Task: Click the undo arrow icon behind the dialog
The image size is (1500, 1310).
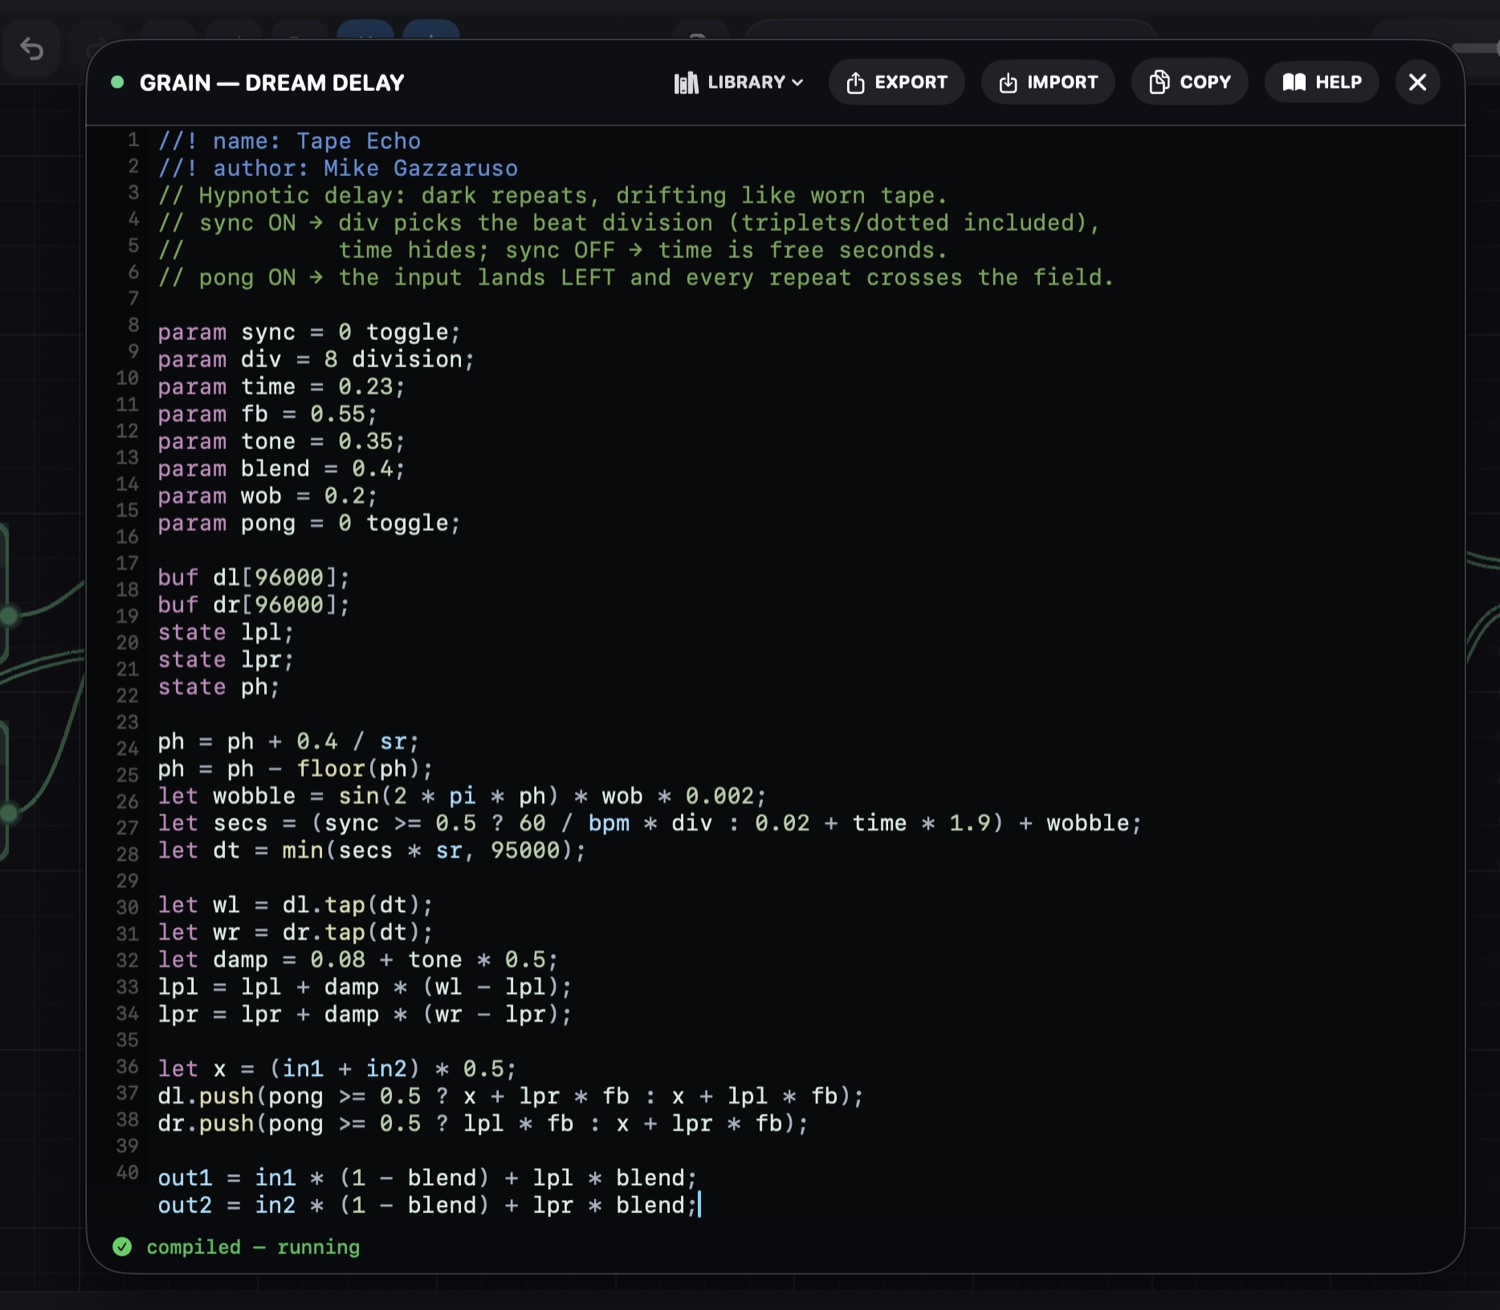Action: tap(32, 48)
